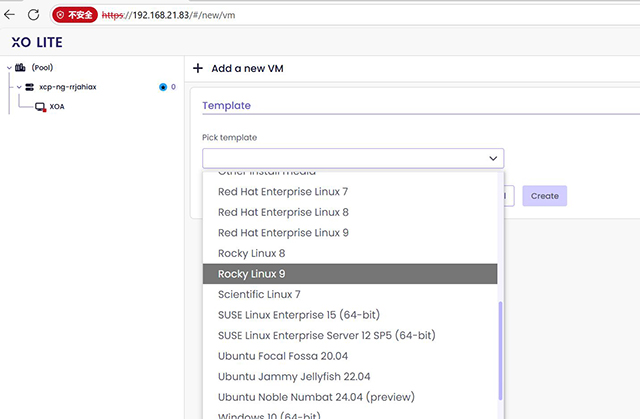
Task: Click inside the Pick template combo box
Action: [x=353, y=158]
